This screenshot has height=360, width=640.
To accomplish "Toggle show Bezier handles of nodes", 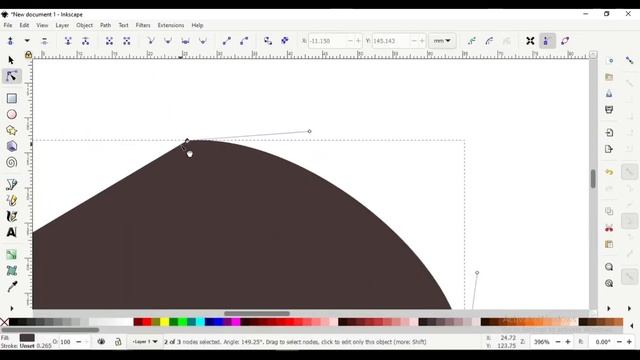I will coord(547,41).
